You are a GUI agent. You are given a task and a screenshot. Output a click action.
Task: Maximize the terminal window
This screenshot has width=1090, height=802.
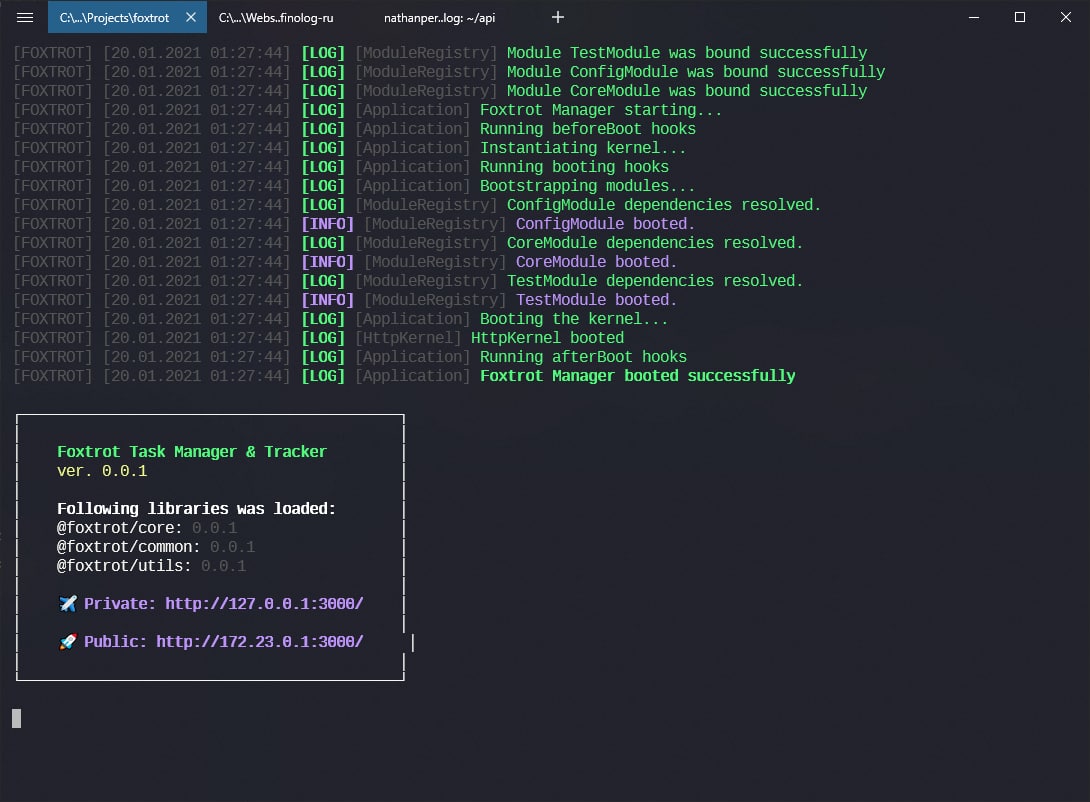1019,17
